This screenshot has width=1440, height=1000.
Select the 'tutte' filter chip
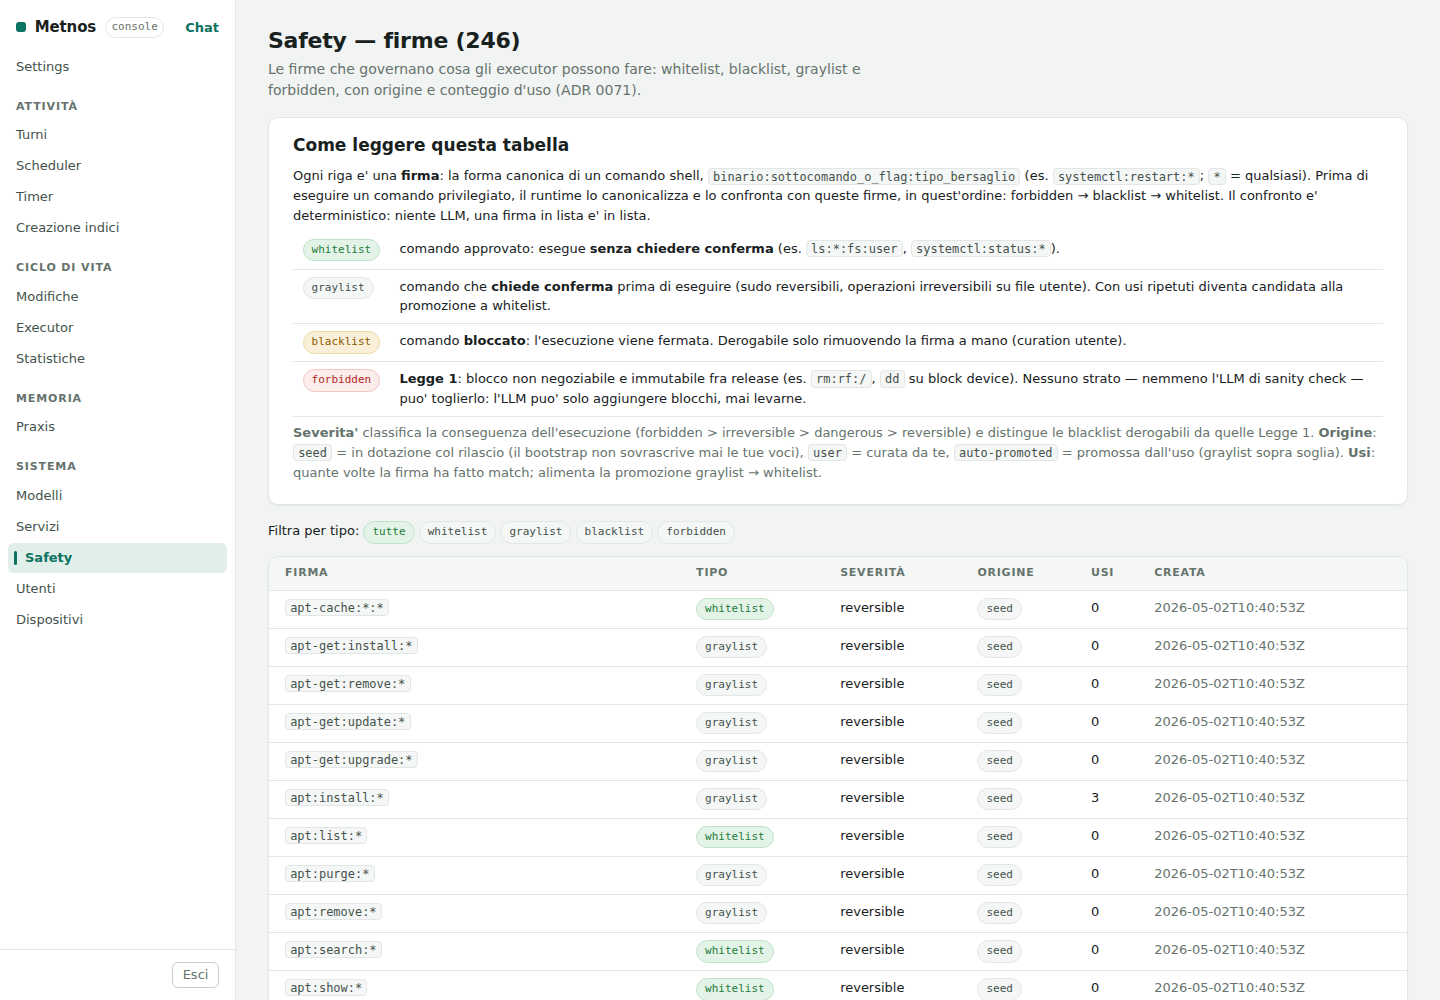389,532
